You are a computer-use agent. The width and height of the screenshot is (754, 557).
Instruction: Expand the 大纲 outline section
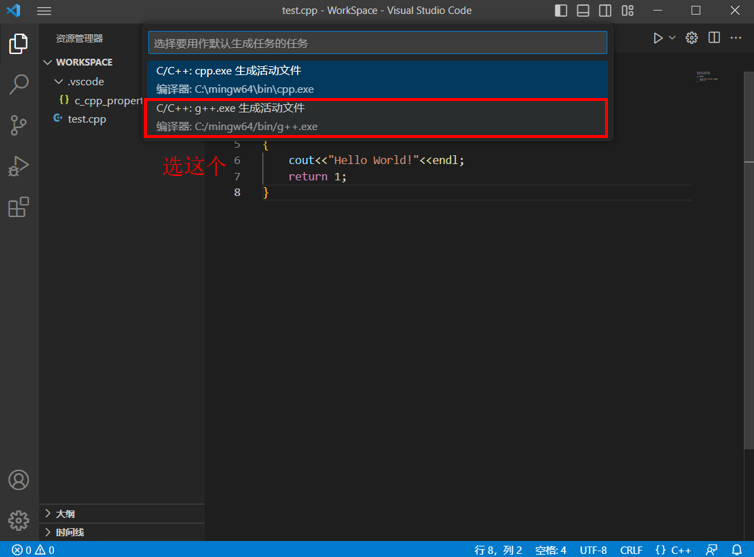click(122, 514)
